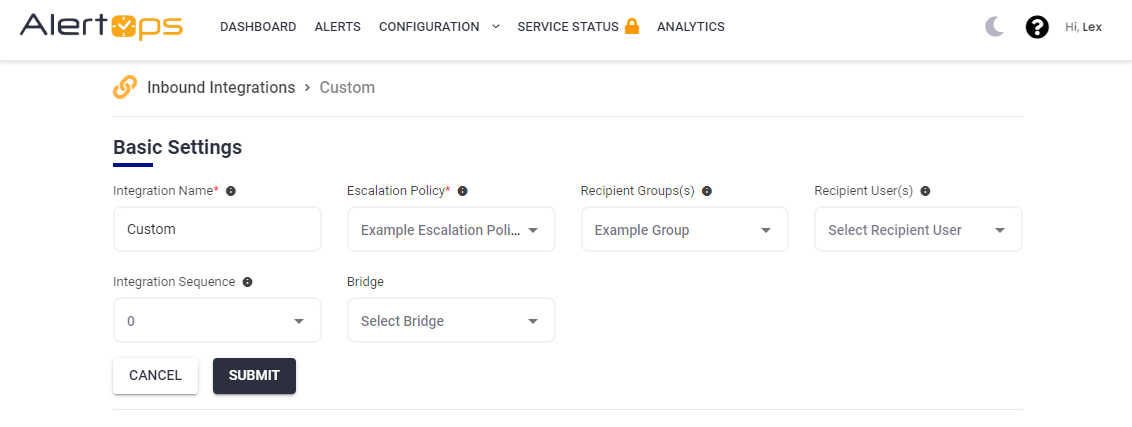1132x427 pixels.
Task: Show info icon next to Recipient Groups
Action: [x=707, y=191]
